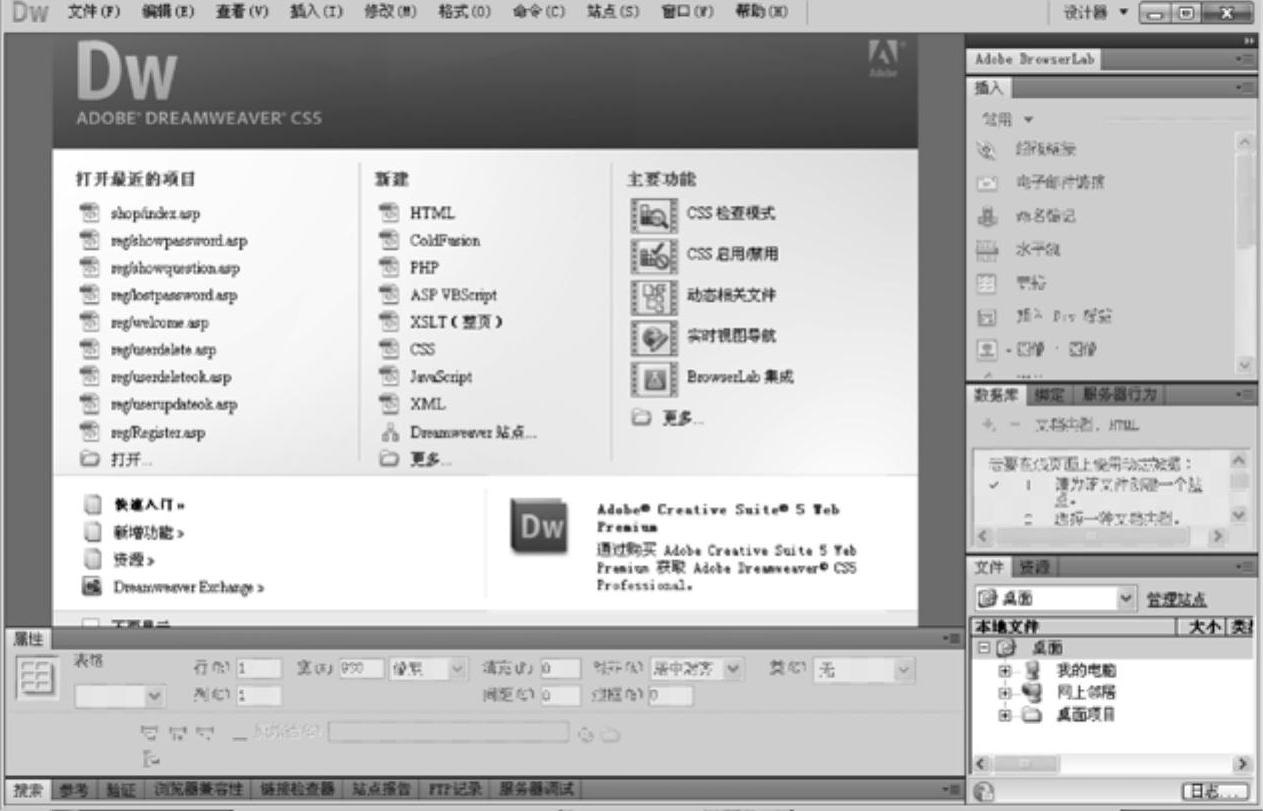The image size is (1263, 811).
Task: Click the rows input field in Properties
Action: pos(258,669)
